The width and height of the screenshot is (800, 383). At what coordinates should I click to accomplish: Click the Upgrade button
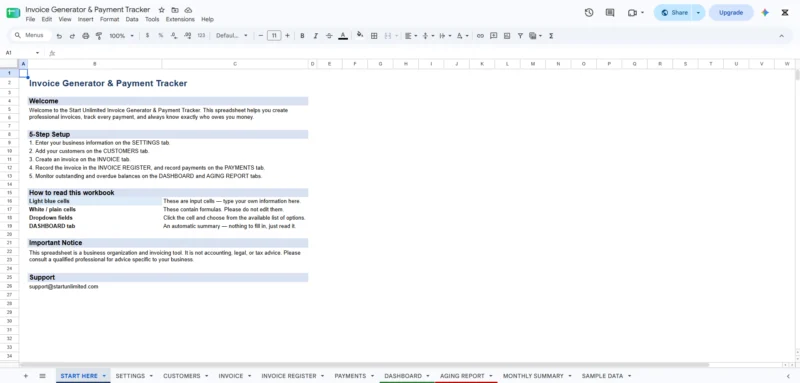(731, 13)
